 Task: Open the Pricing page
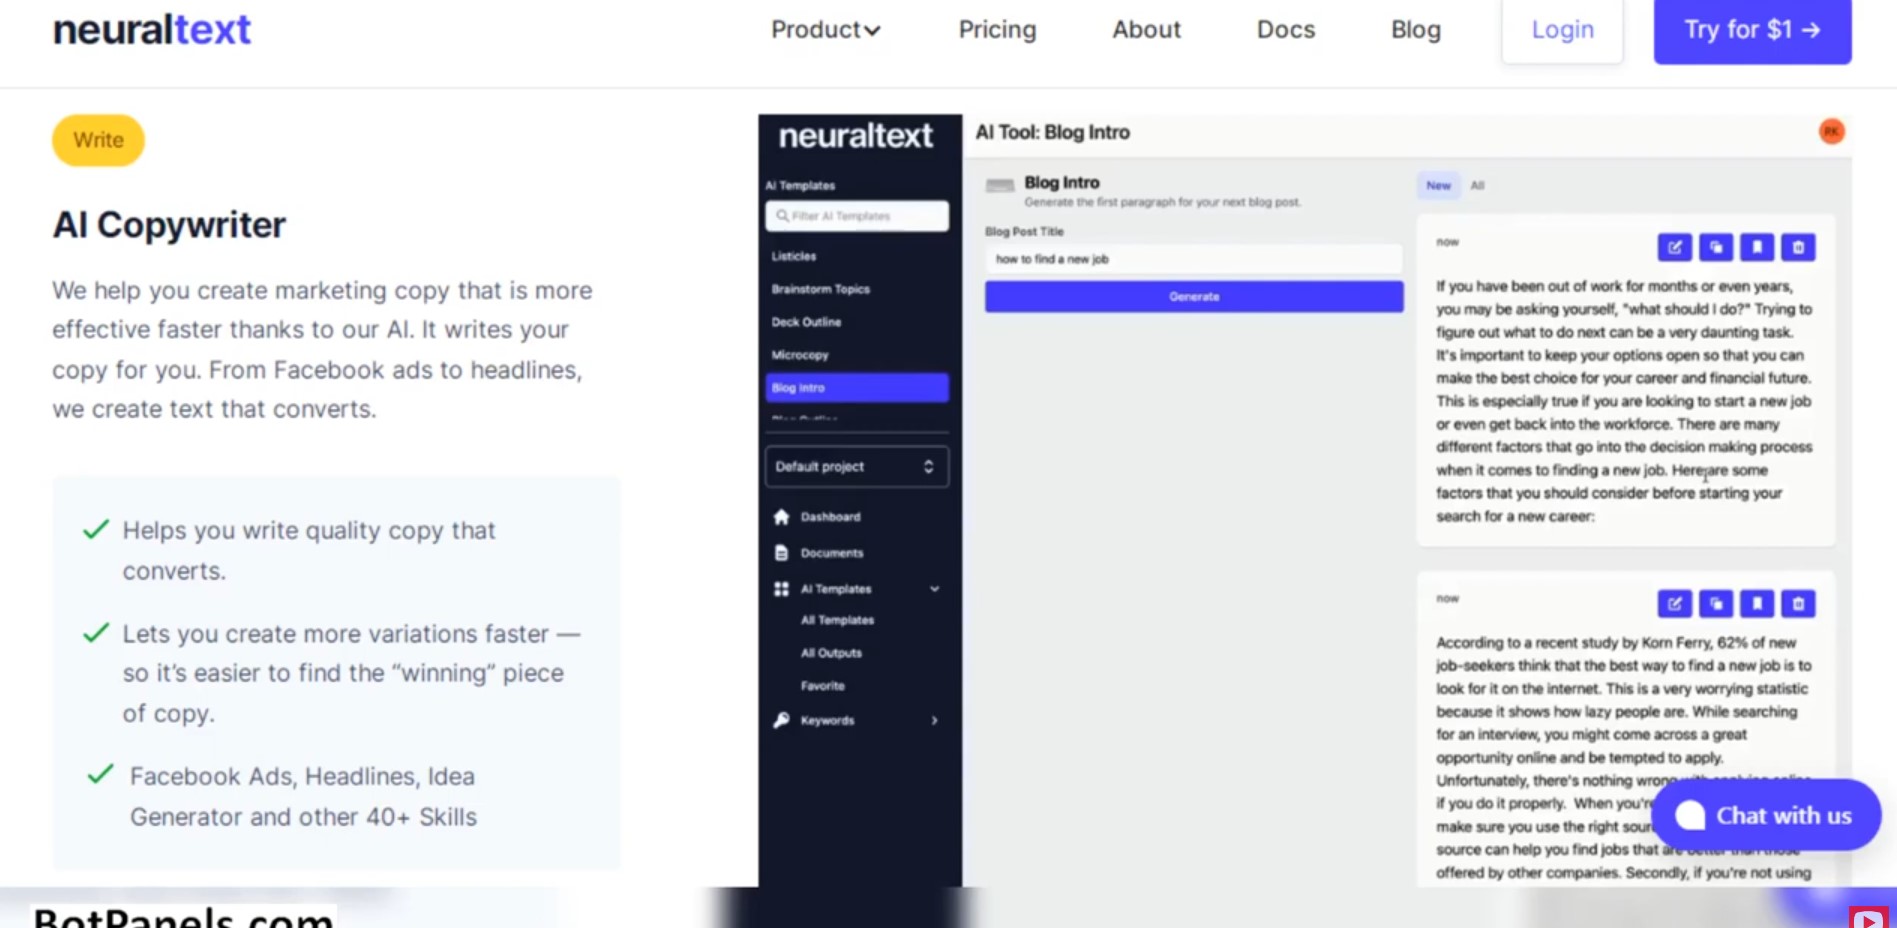tap(997, 30)
